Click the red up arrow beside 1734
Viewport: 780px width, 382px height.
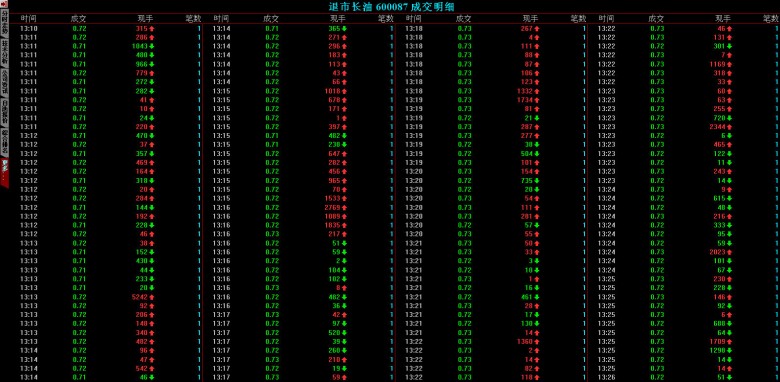[x=537, y=100]
